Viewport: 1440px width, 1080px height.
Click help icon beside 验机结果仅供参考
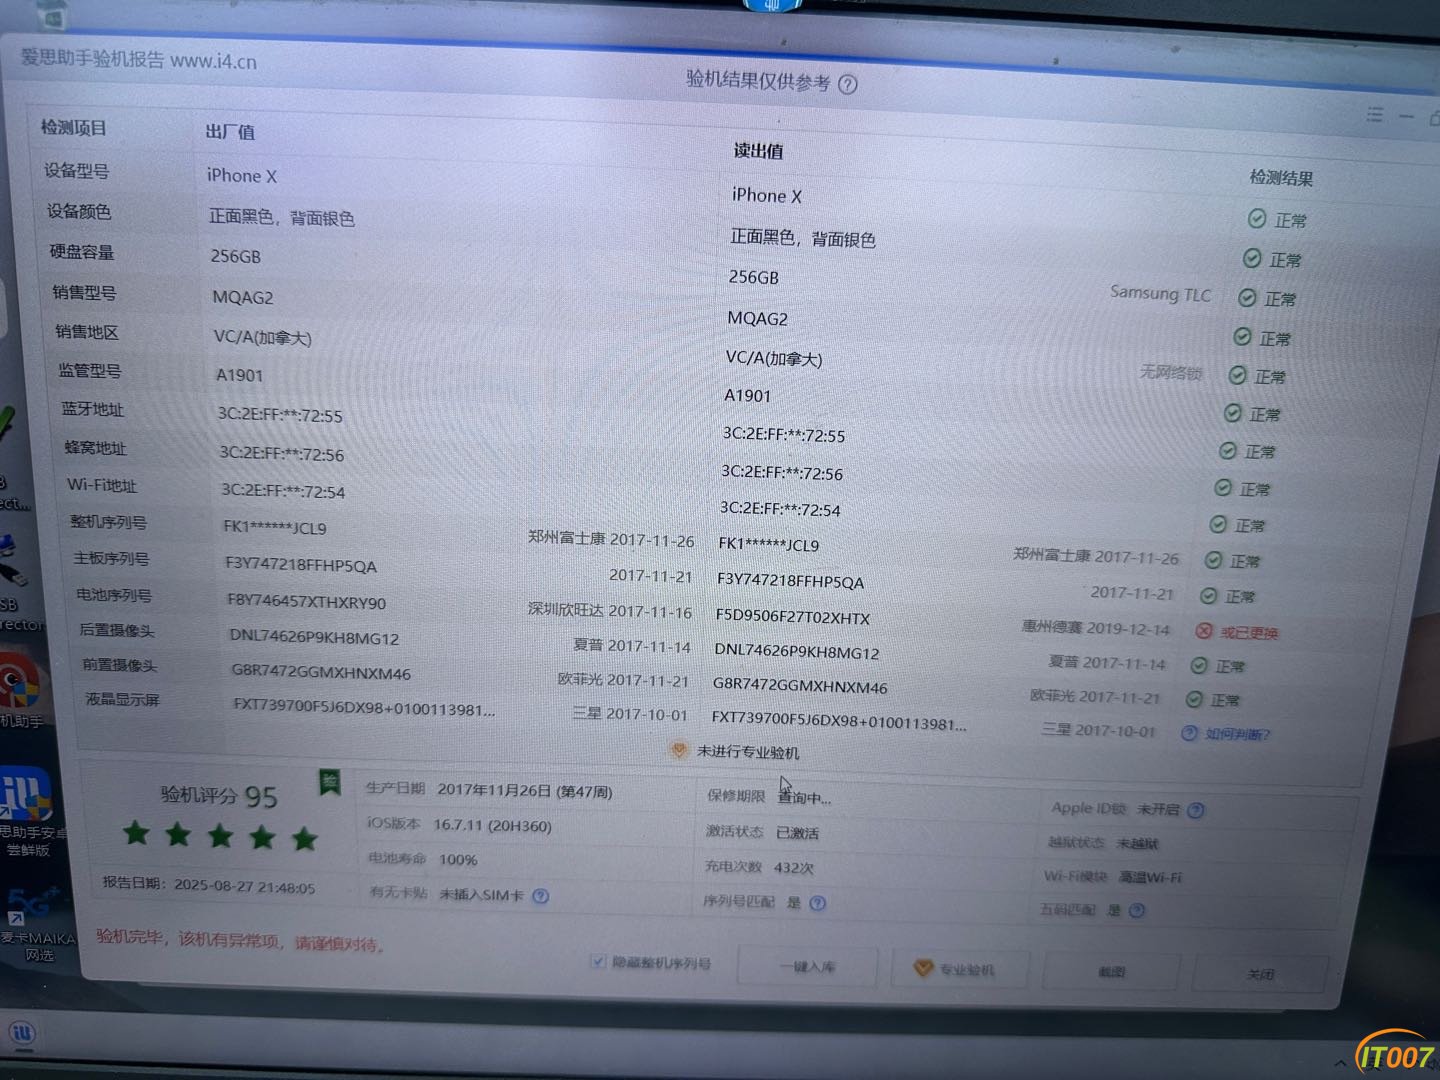(x=847, y=84)
